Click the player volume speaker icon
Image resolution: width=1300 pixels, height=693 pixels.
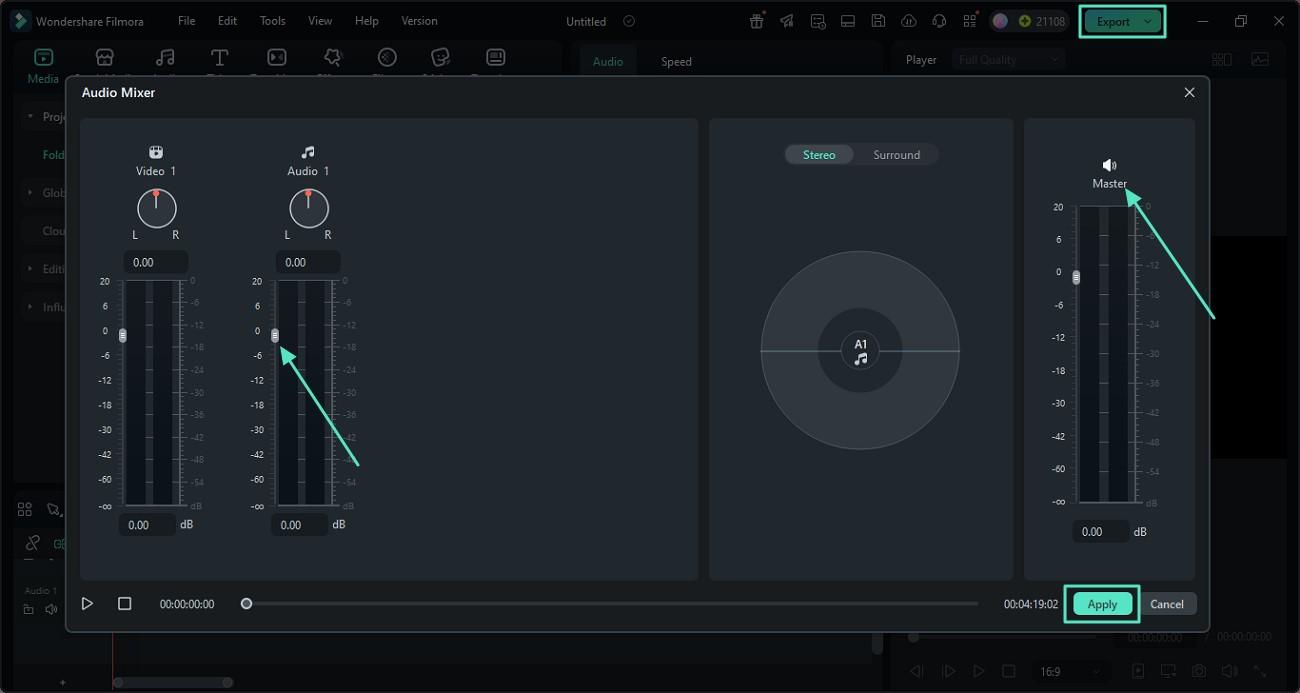[1229, 671]
